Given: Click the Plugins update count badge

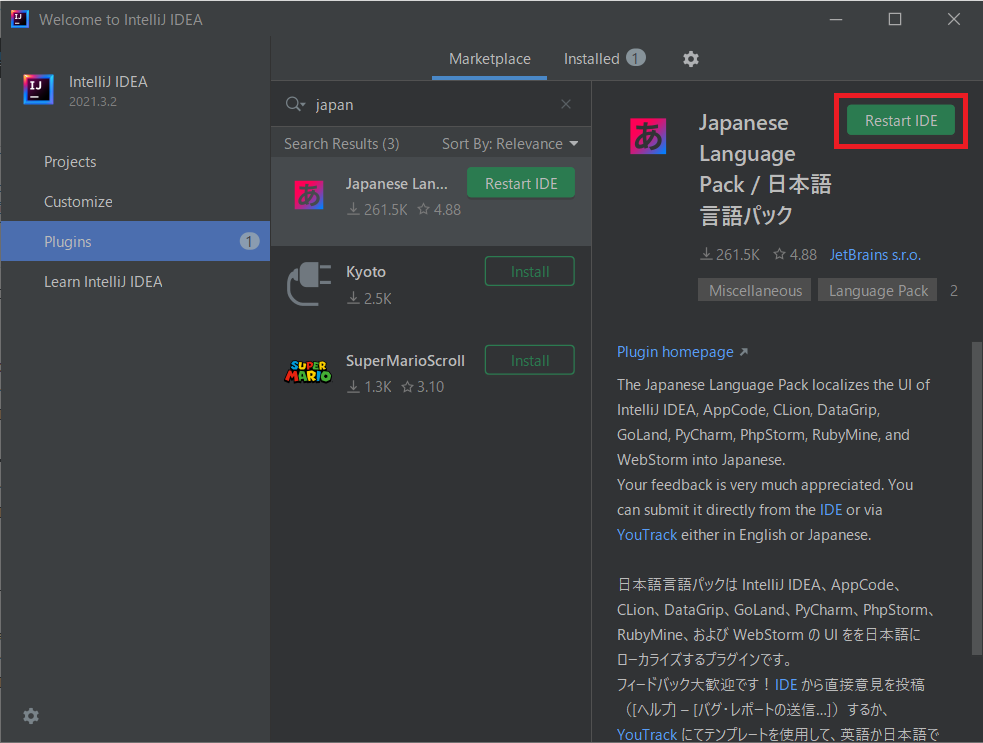Looking at the screenshot, I should 249,241.
